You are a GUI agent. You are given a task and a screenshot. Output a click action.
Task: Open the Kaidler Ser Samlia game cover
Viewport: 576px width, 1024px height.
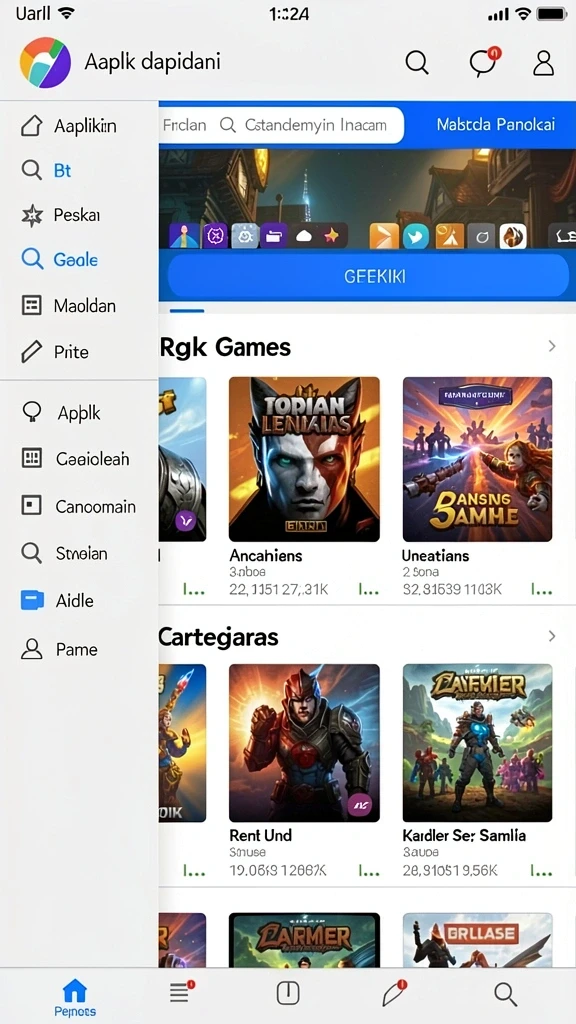coord(477,743)
